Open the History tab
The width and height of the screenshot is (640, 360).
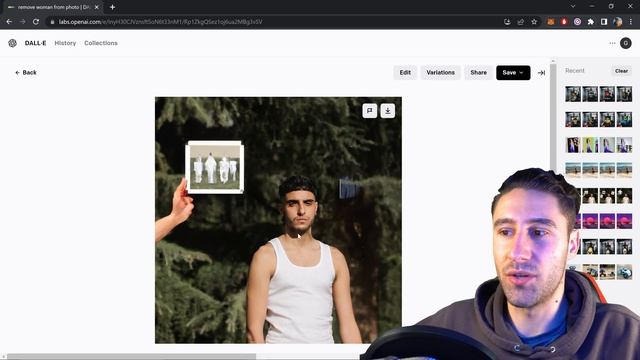[65, 43]
